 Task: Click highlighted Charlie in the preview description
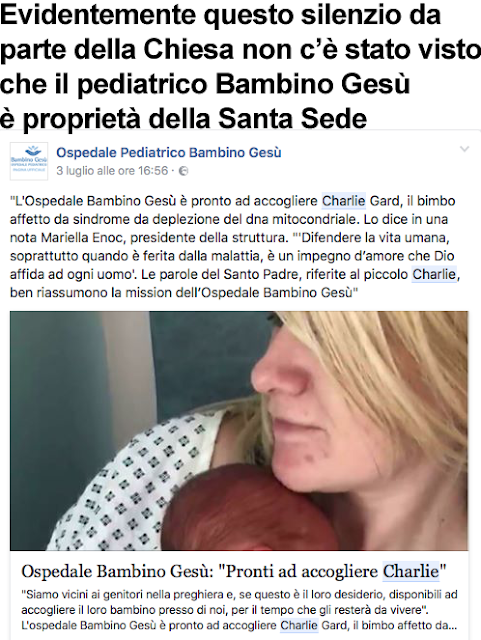click(299, 625)
